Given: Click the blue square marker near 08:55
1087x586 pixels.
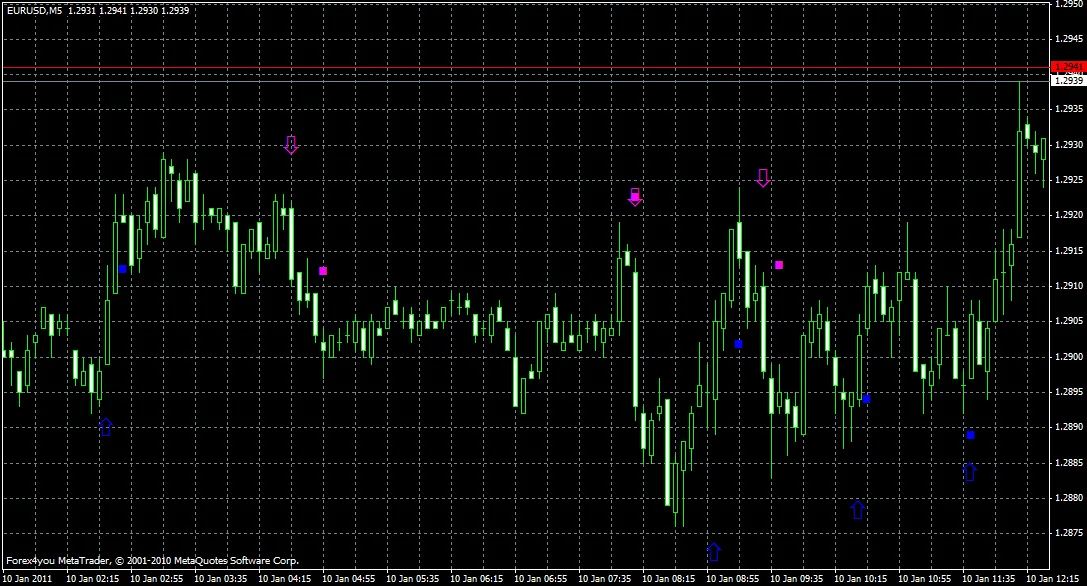Looking at the screenshot, I should pos(738,344).
